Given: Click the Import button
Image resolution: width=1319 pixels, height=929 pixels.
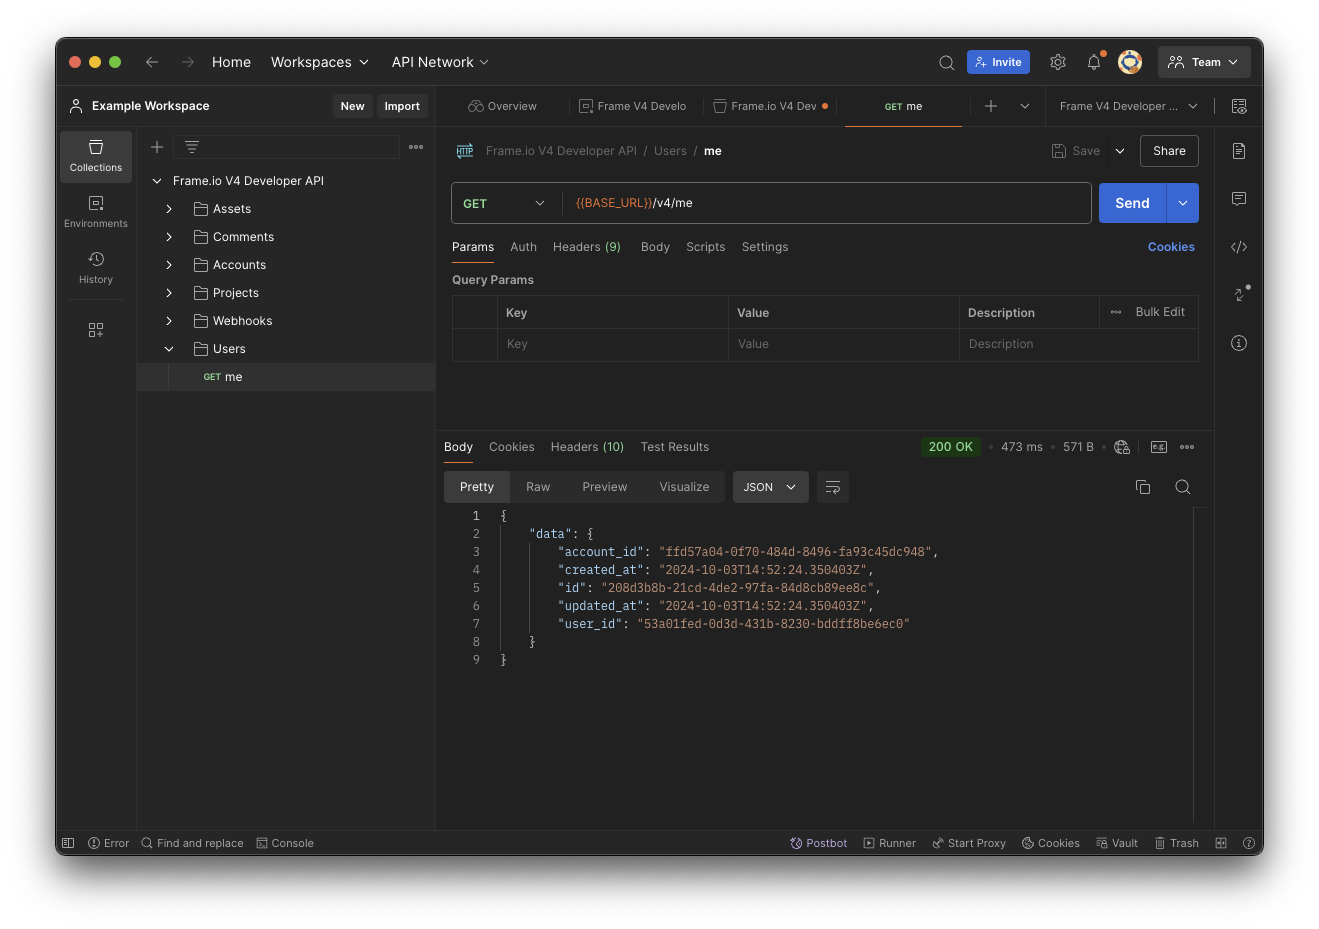Looking at the screenshot, I should pyautogui.click(x=402, y=106).
